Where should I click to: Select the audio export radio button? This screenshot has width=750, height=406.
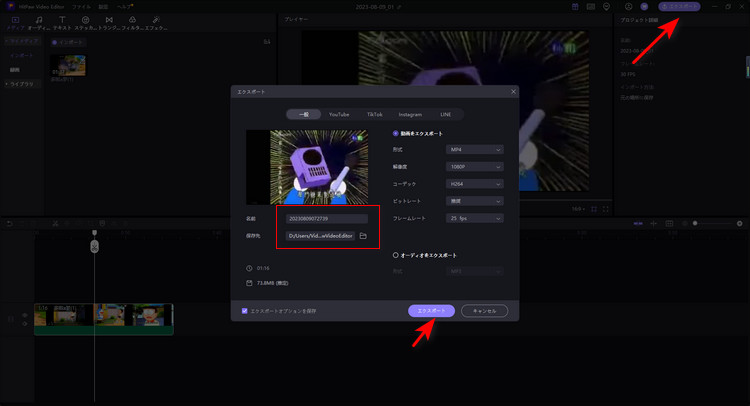point(396,255)
